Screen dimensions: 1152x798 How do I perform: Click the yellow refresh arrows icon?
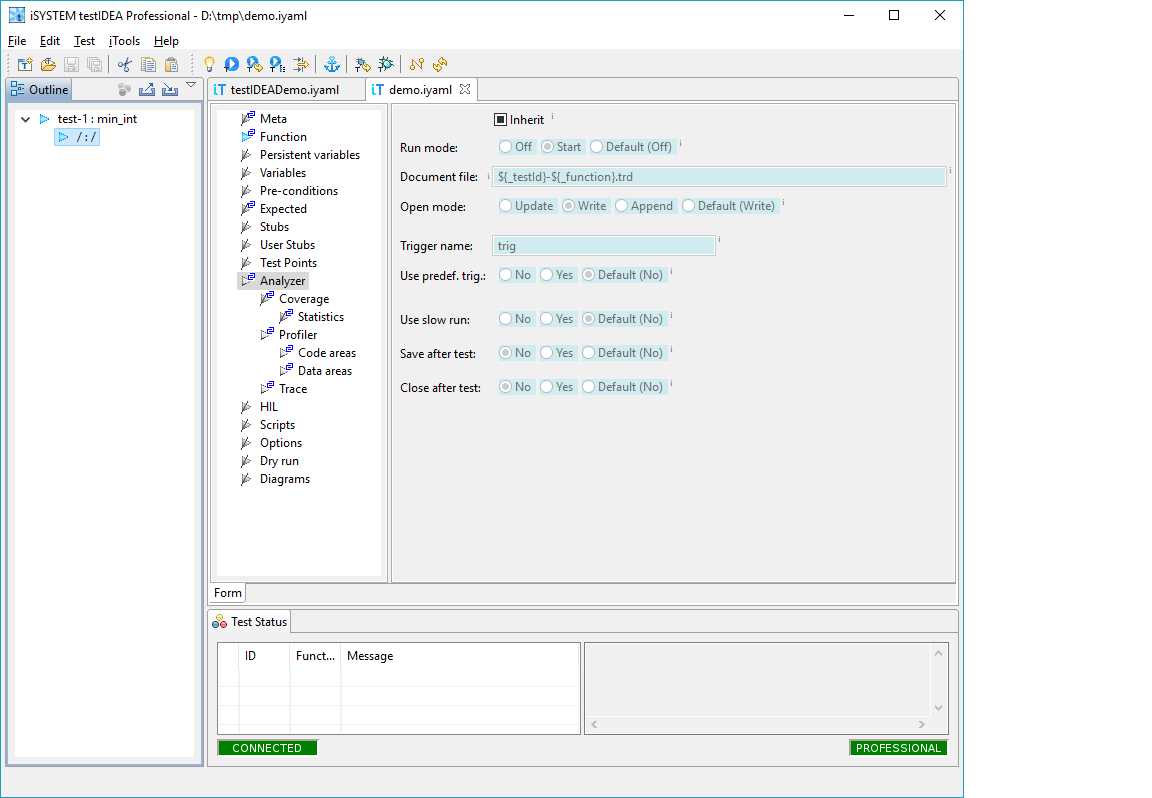pos(440,65)
